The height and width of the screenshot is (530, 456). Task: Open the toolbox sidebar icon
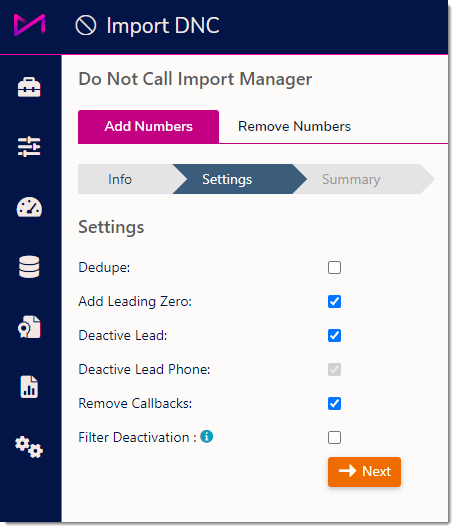(29, 87)
